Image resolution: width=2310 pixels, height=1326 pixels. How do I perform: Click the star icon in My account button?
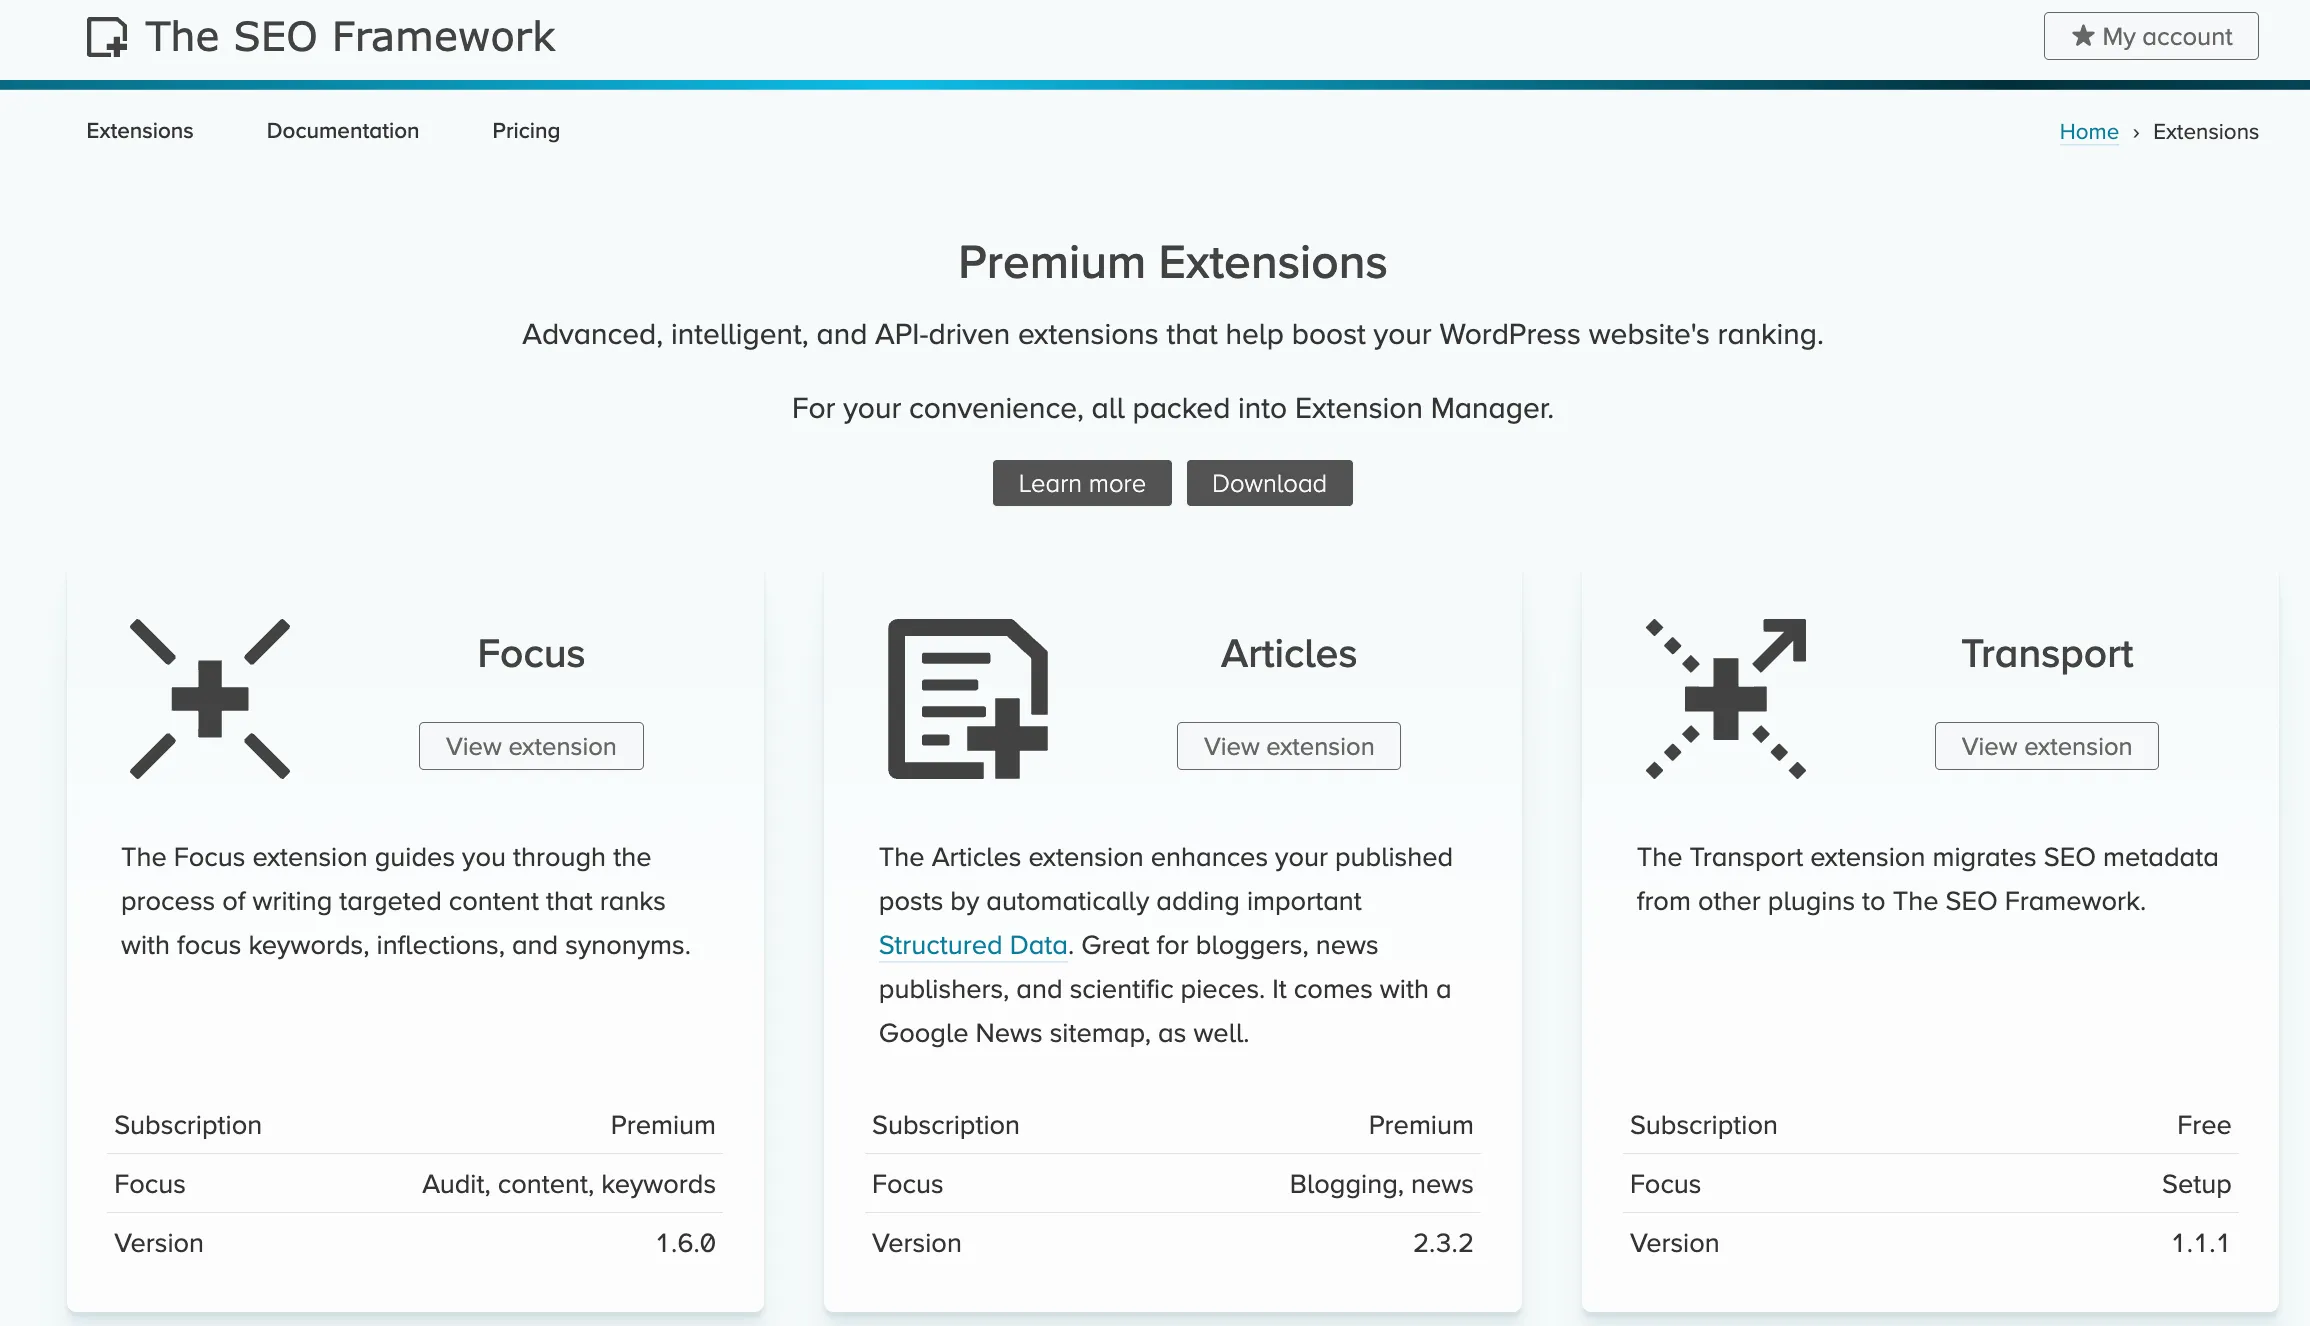tap(2081, 36)
